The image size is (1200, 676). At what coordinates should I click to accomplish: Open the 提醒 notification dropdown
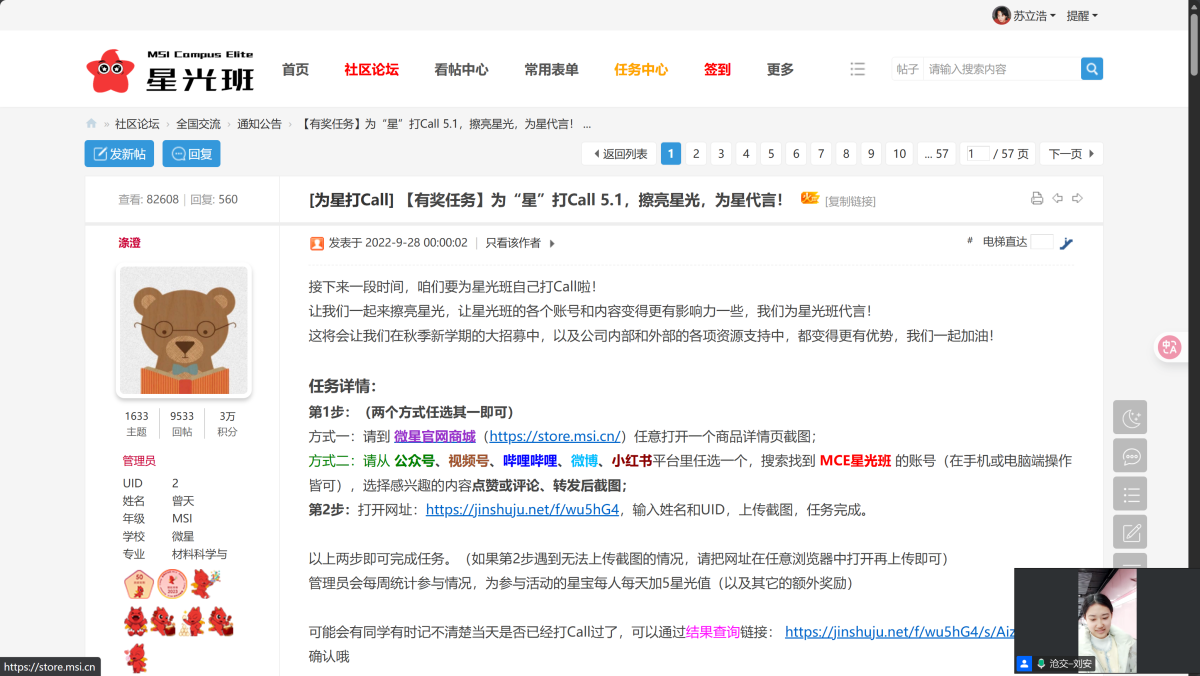[1081, 15]
